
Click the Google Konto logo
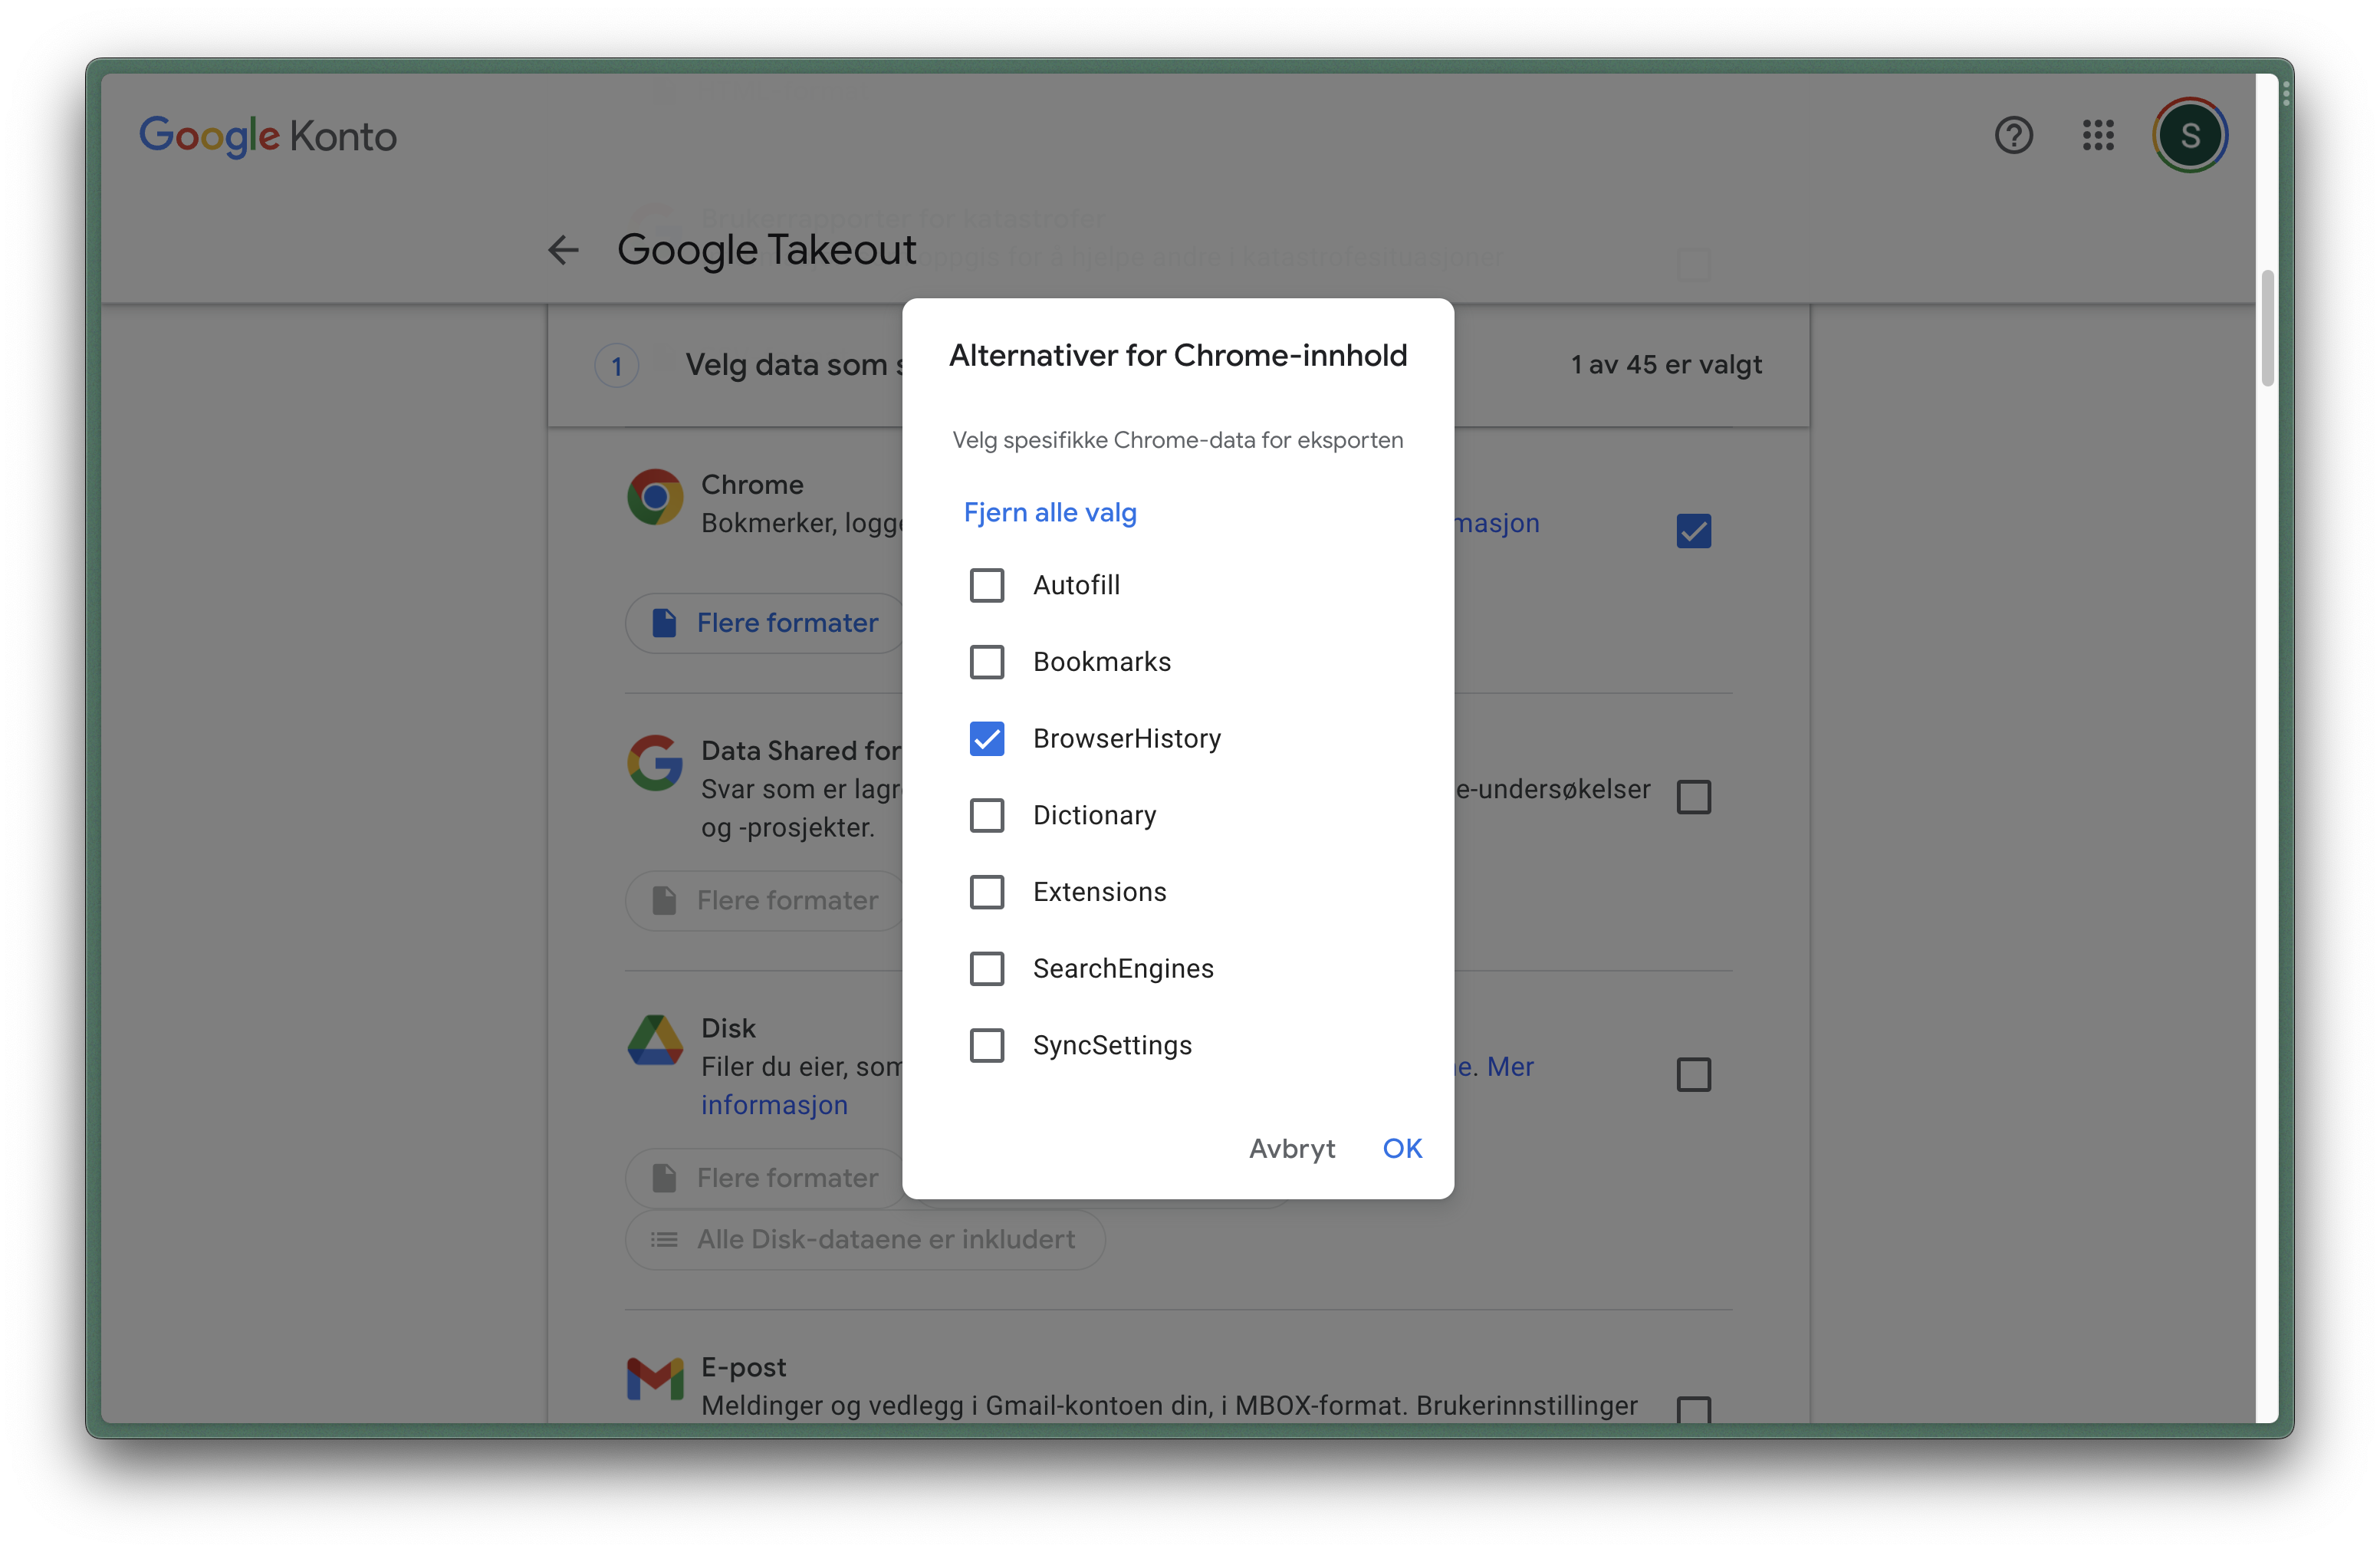pos(267,136)
